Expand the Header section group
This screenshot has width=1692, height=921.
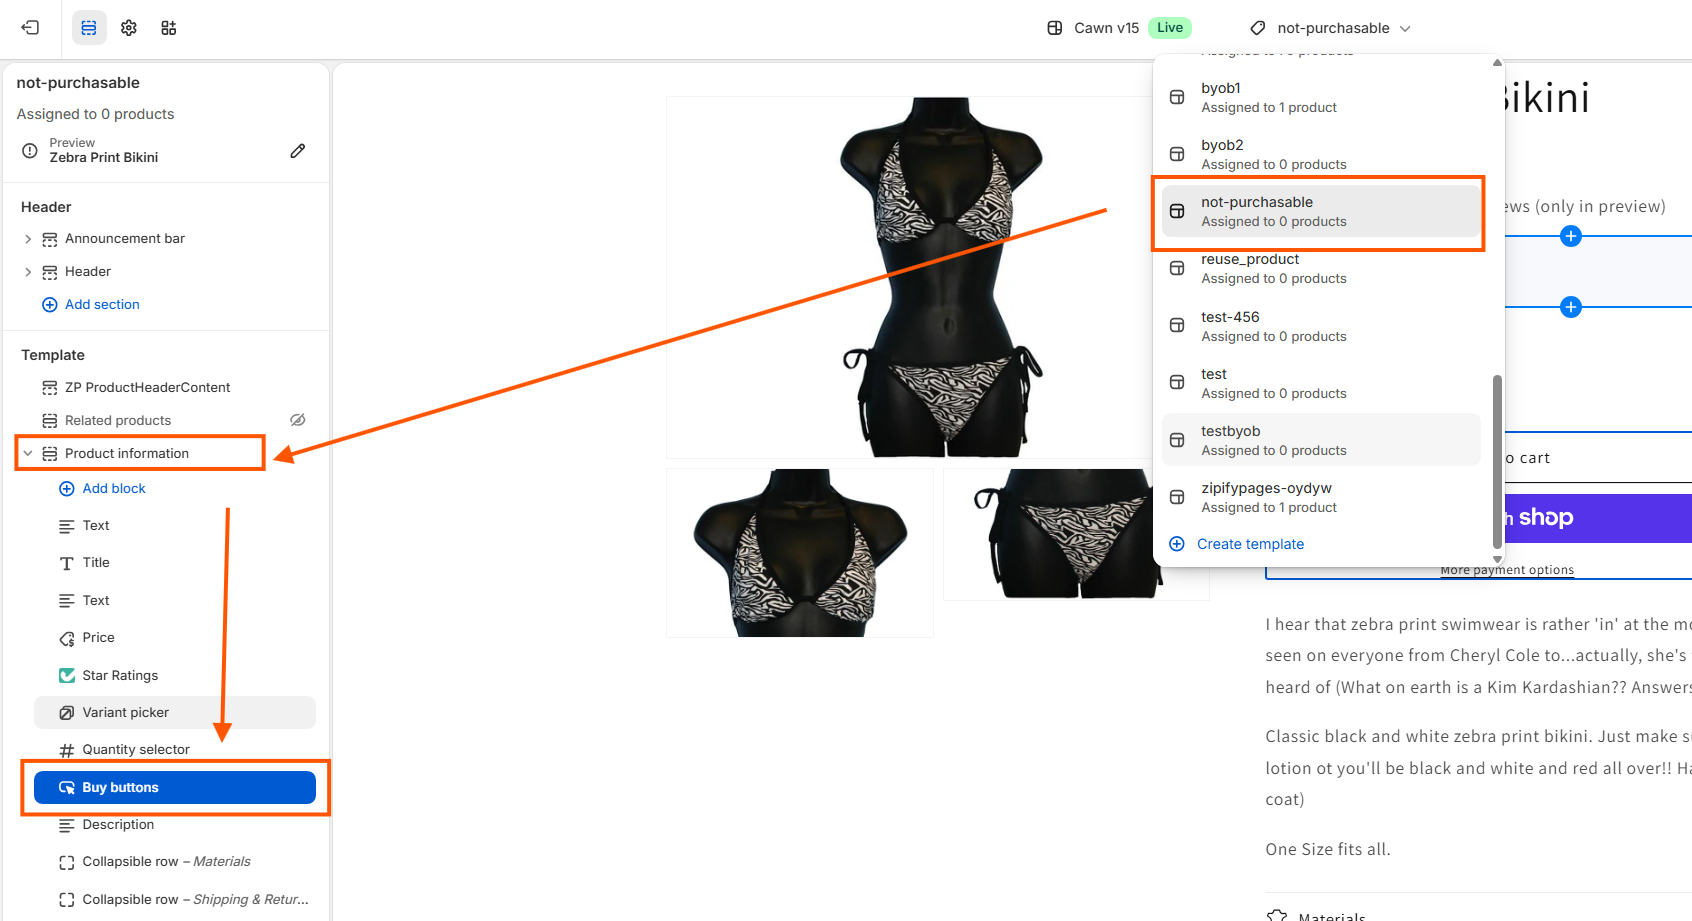(x=28, y=272)
